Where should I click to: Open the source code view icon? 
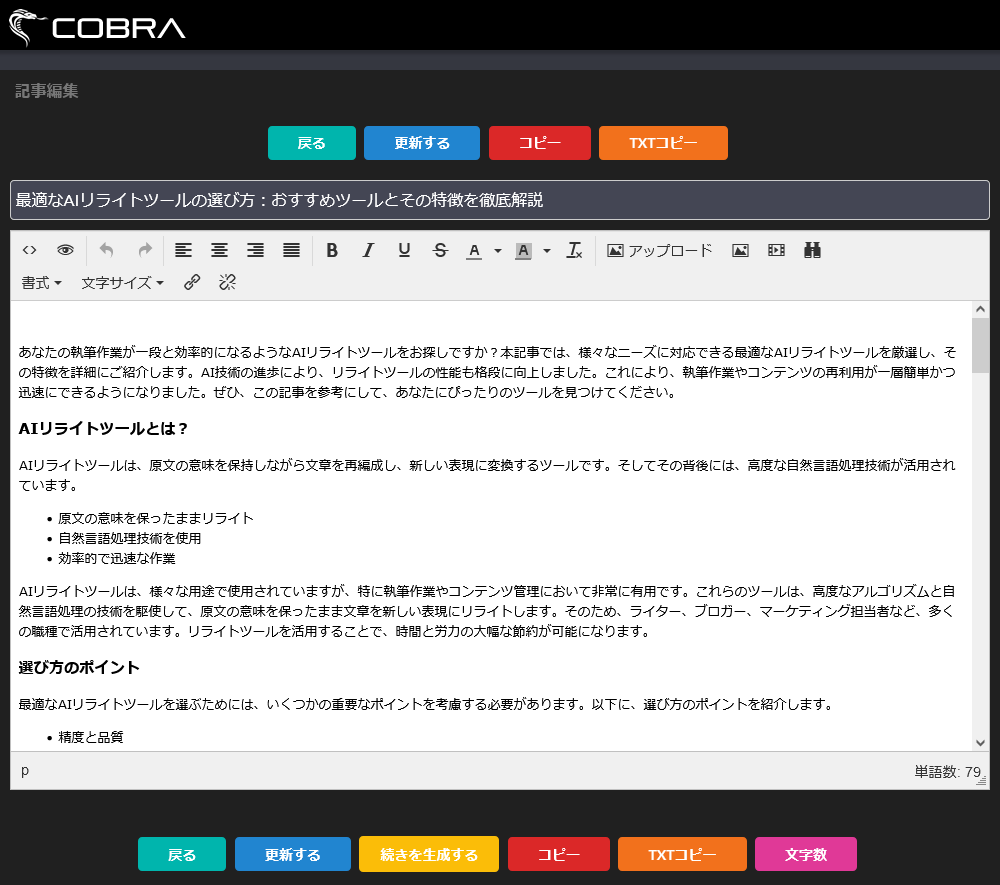pyautogui.click(x=29, y=250)
